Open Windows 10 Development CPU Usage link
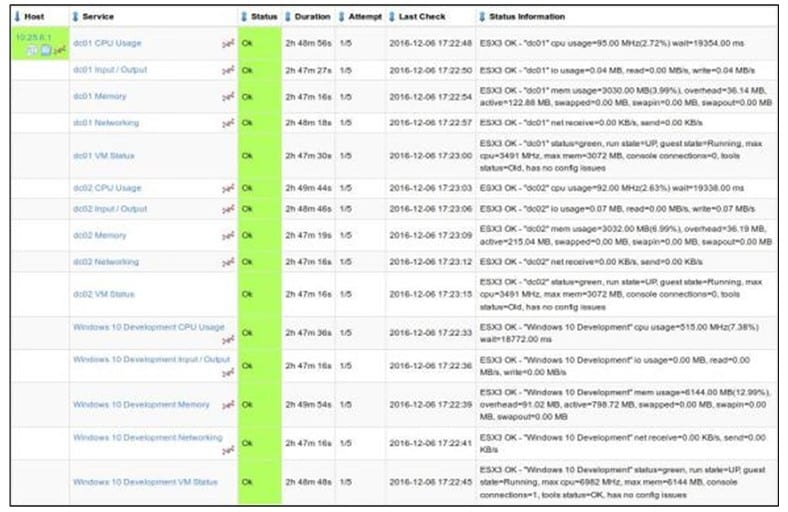The width and height of the screenshot is (788, 512). [149, 327]
